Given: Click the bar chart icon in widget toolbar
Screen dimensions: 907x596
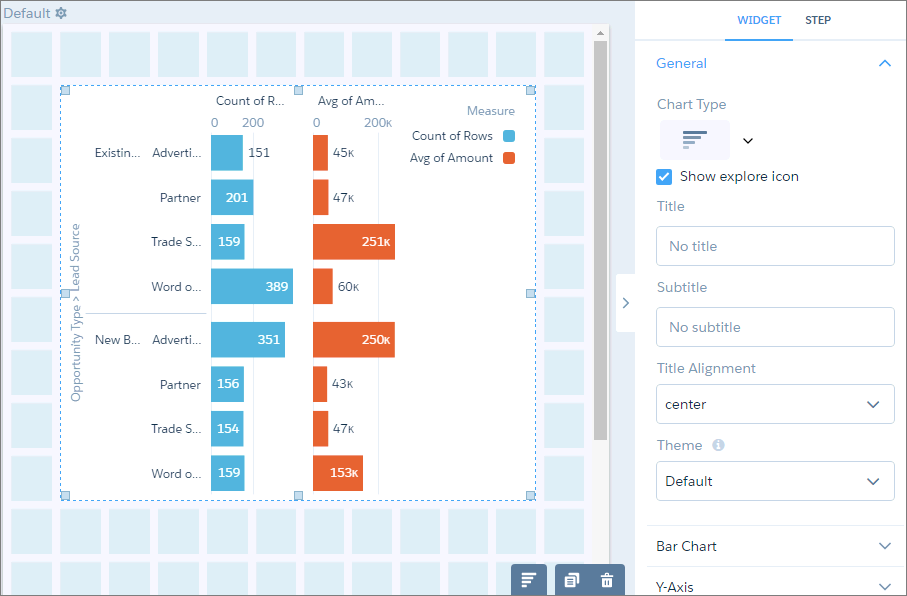Looking at the screenshot, I should coord(529,580).
